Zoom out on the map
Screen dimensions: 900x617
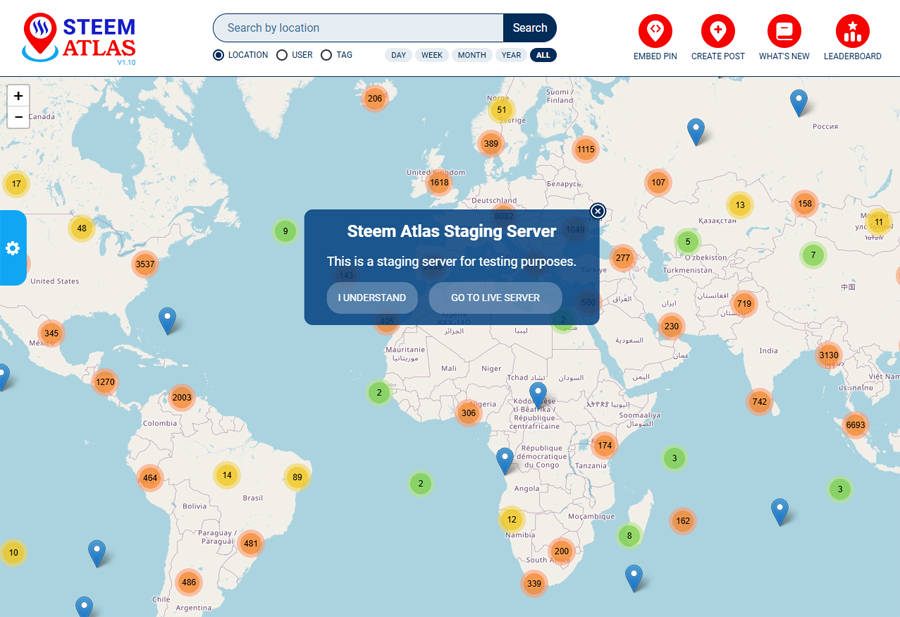point(18,117)
